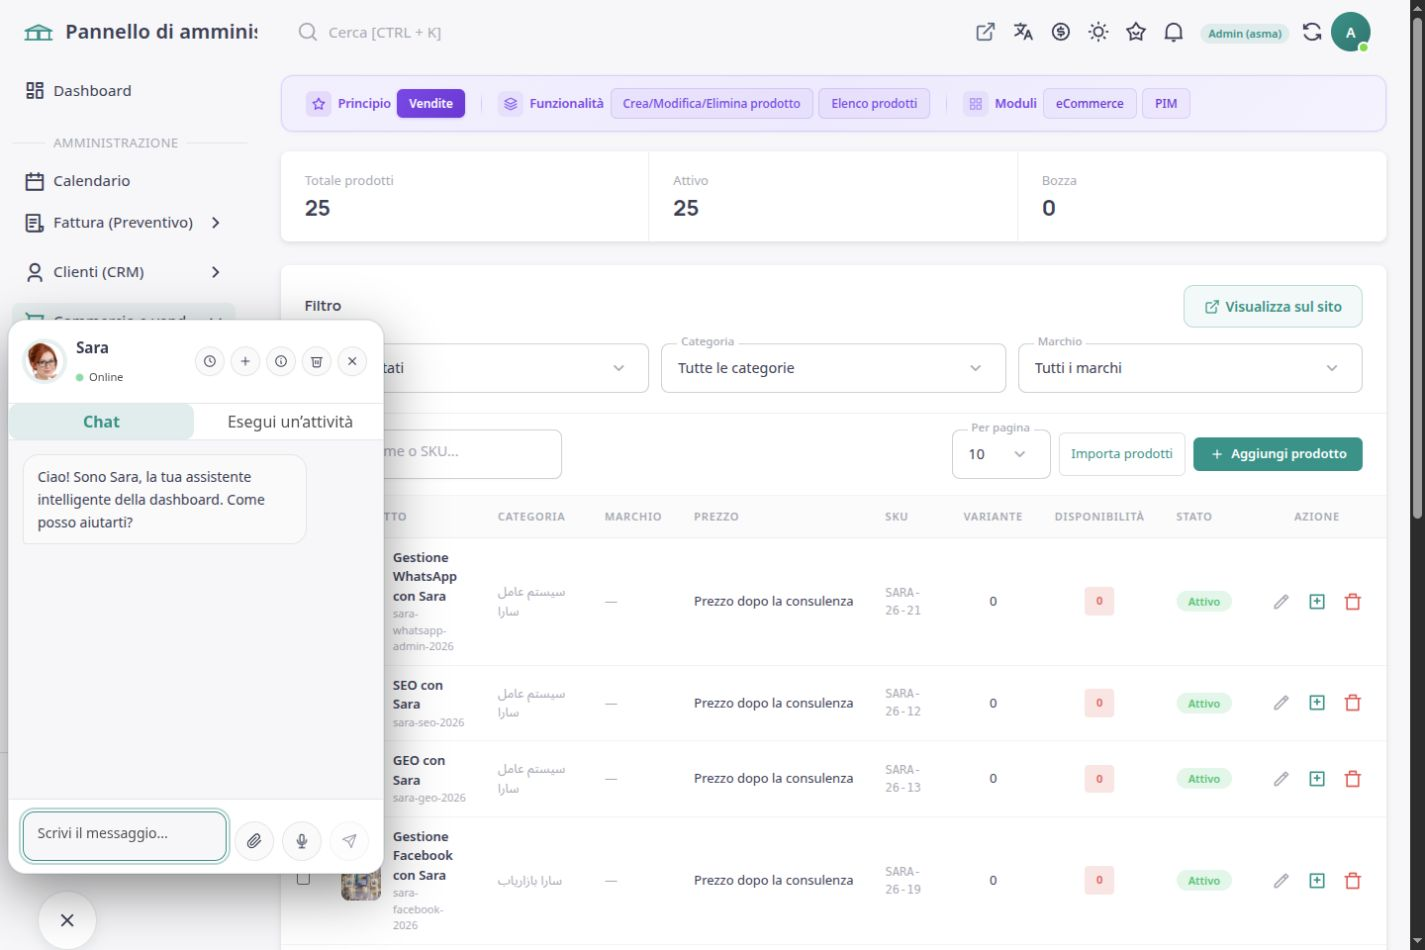Click the eCommerce module chip
Screen dimensions: 1425x950
click(1090, 103)
